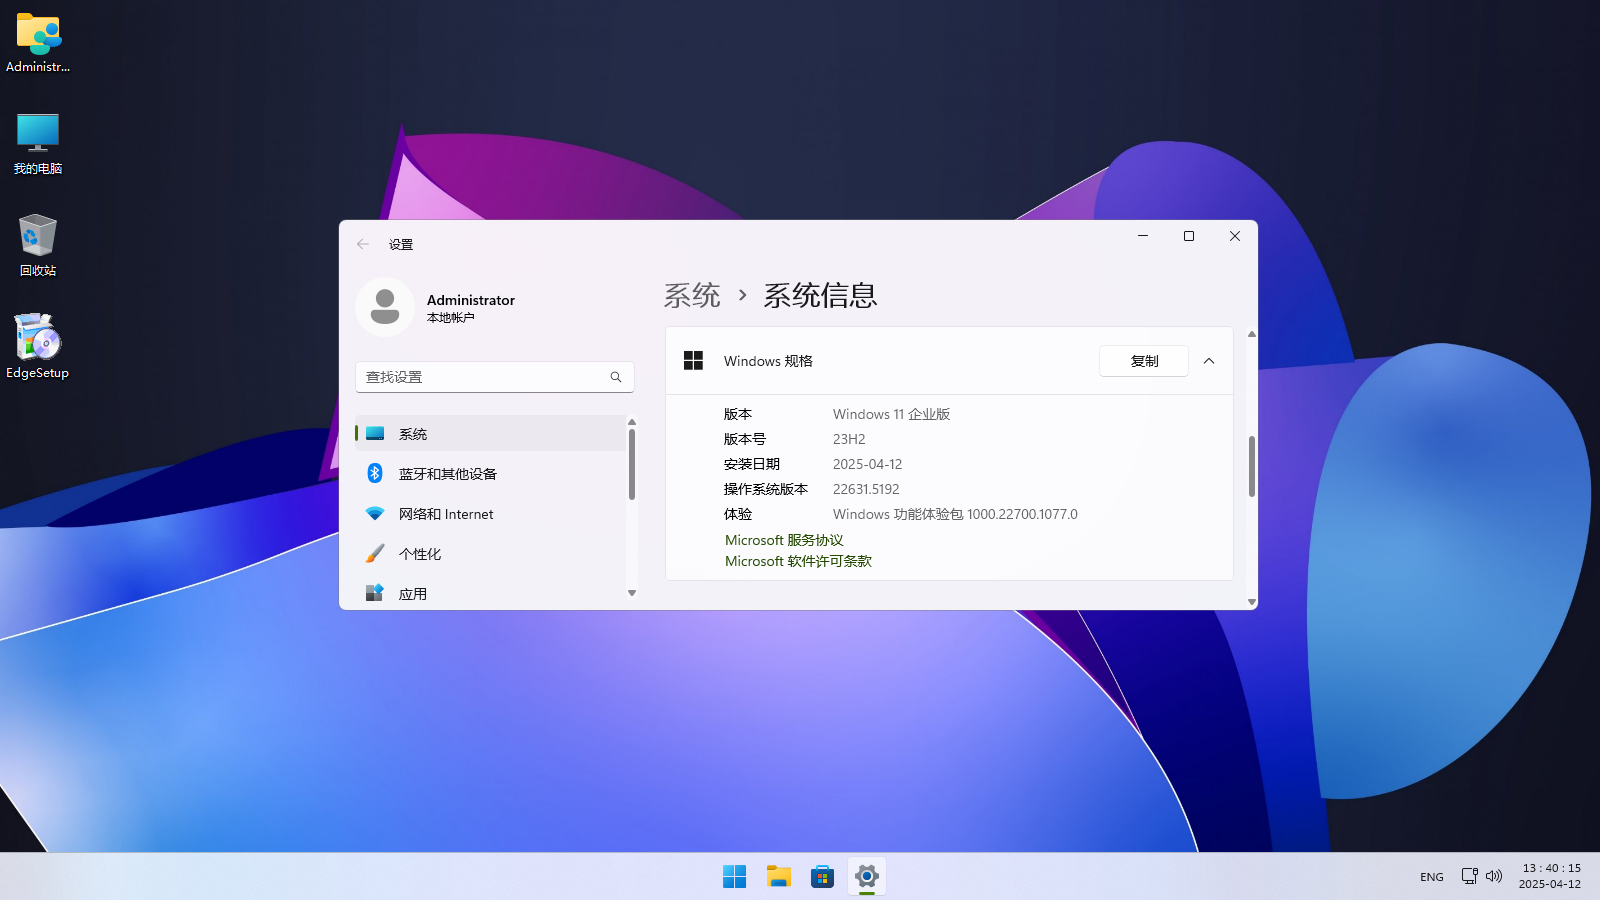Open the 我的电脑 desktop icon
Viewport: 1600px width, 900px height.
pyautogui.click(x=38, y=144)
